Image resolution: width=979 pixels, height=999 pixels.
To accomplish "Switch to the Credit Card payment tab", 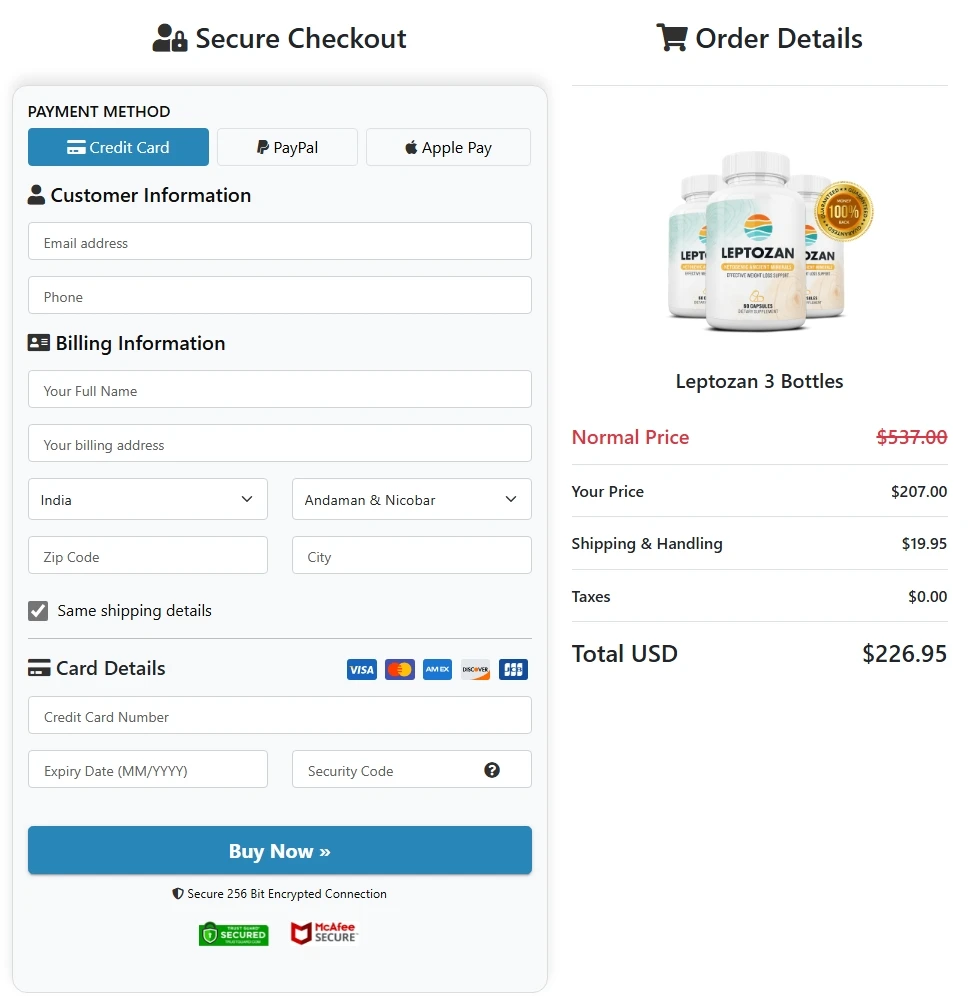I will click(x=118, y=147).
